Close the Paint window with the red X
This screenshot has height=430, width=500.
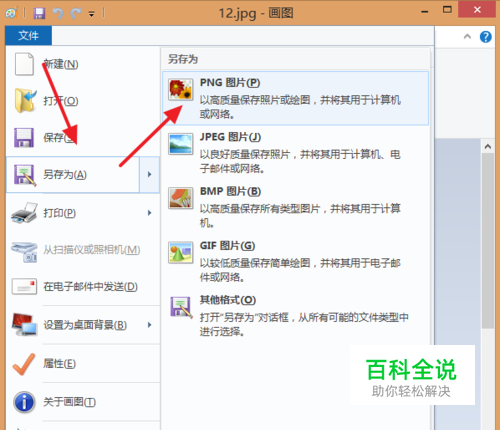[477, 10]
